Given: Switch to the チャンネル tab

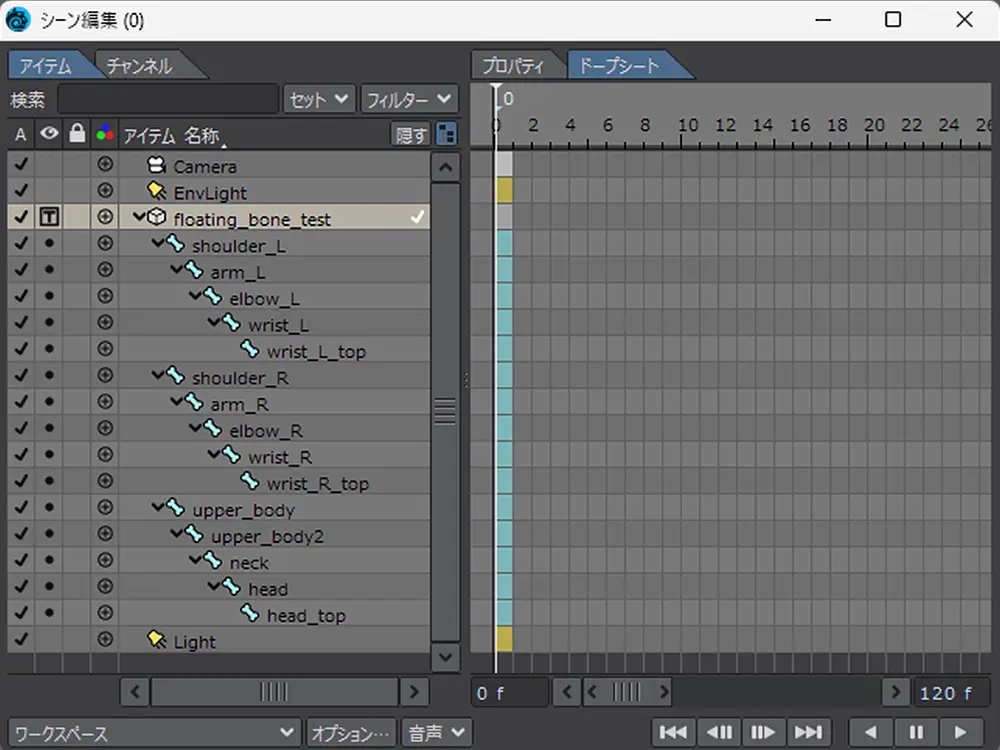Looking at the screenshot, I should point(140,66).
